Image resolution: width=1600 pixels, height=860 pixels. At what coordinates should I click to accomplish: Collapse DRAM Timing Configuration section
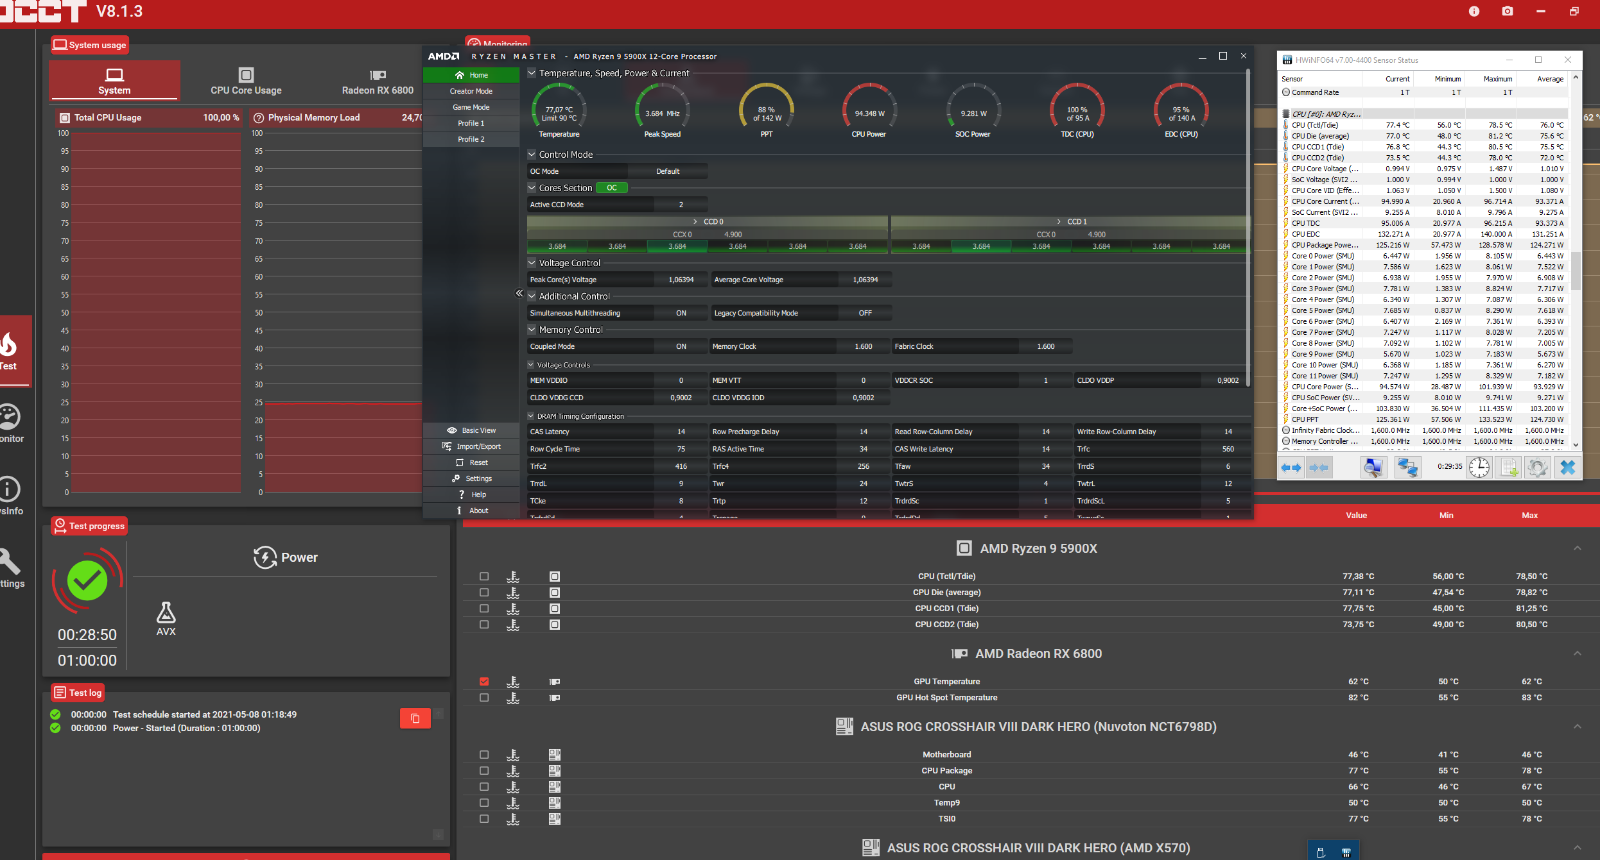[531, 416]
